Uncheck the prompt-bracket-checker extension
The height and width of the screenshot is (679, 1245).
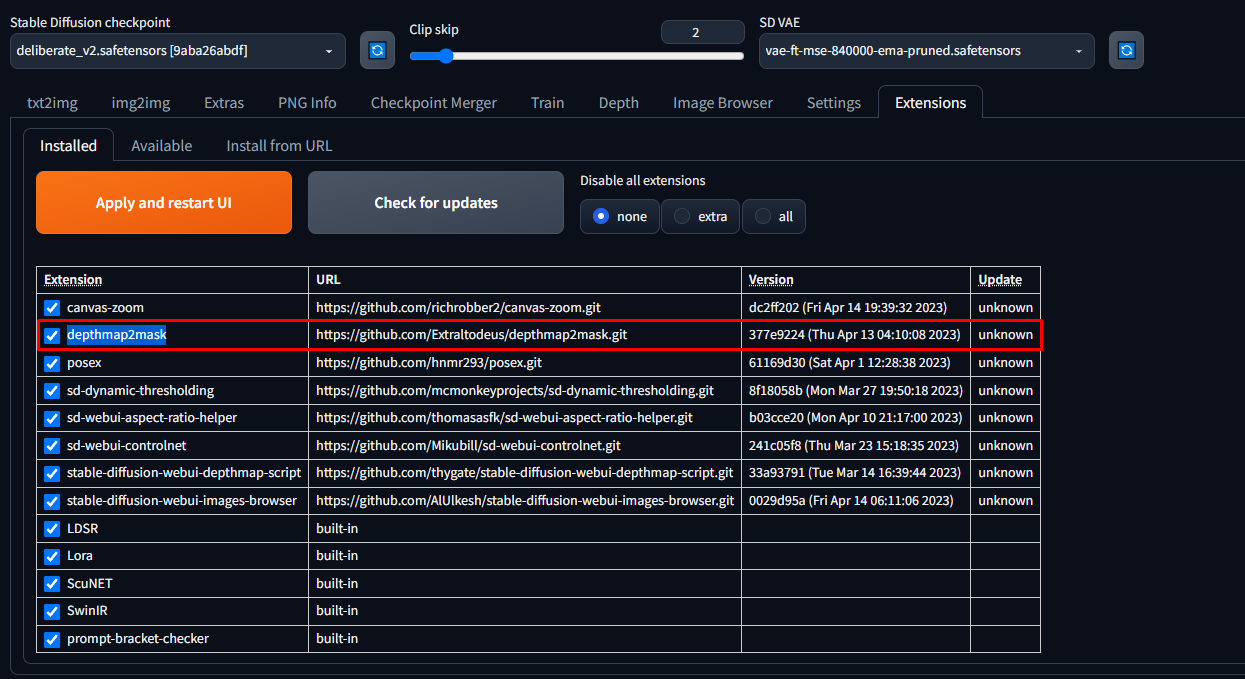52,639
